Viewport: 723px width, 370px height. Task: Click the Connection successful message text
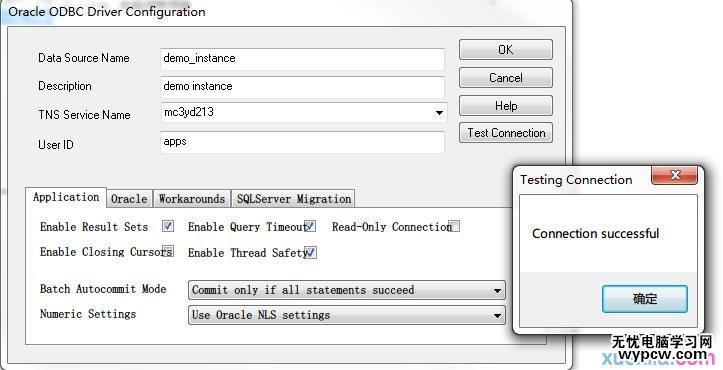(595, 233)
